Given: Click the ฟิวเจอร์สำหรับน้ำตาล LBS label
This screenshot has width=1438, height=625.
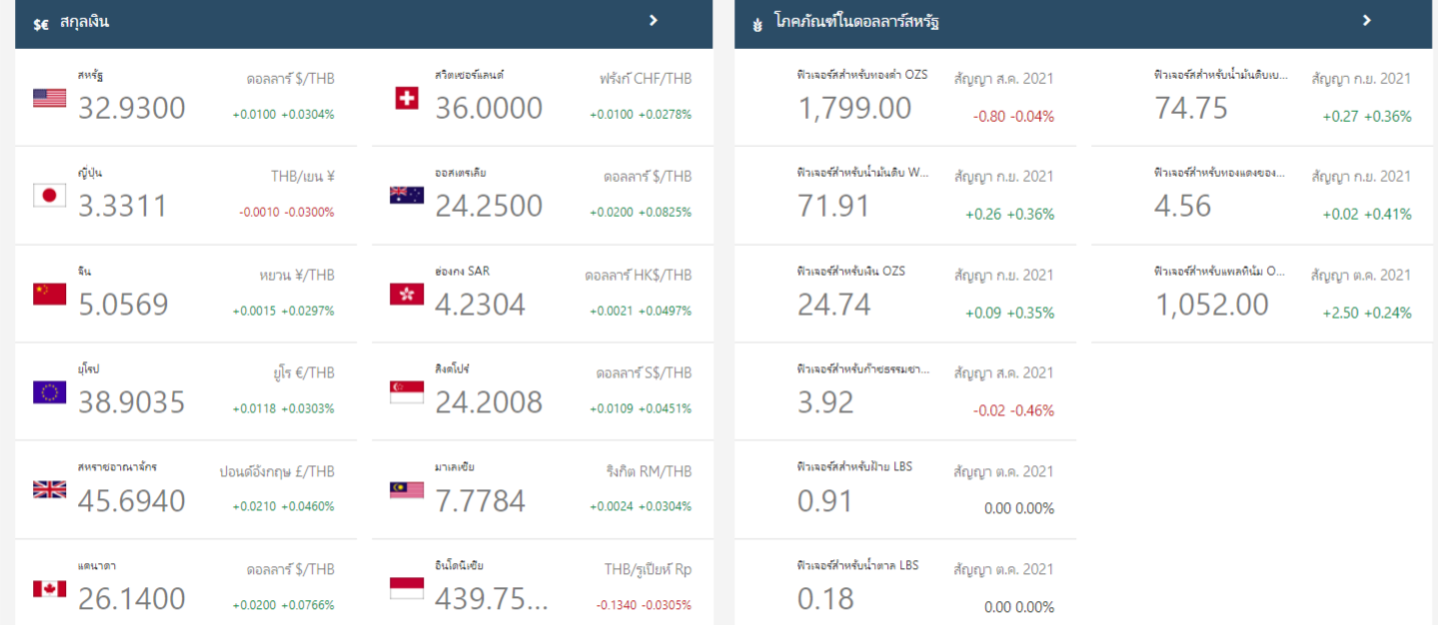Looking at the screenshot, I should point(858,565).
